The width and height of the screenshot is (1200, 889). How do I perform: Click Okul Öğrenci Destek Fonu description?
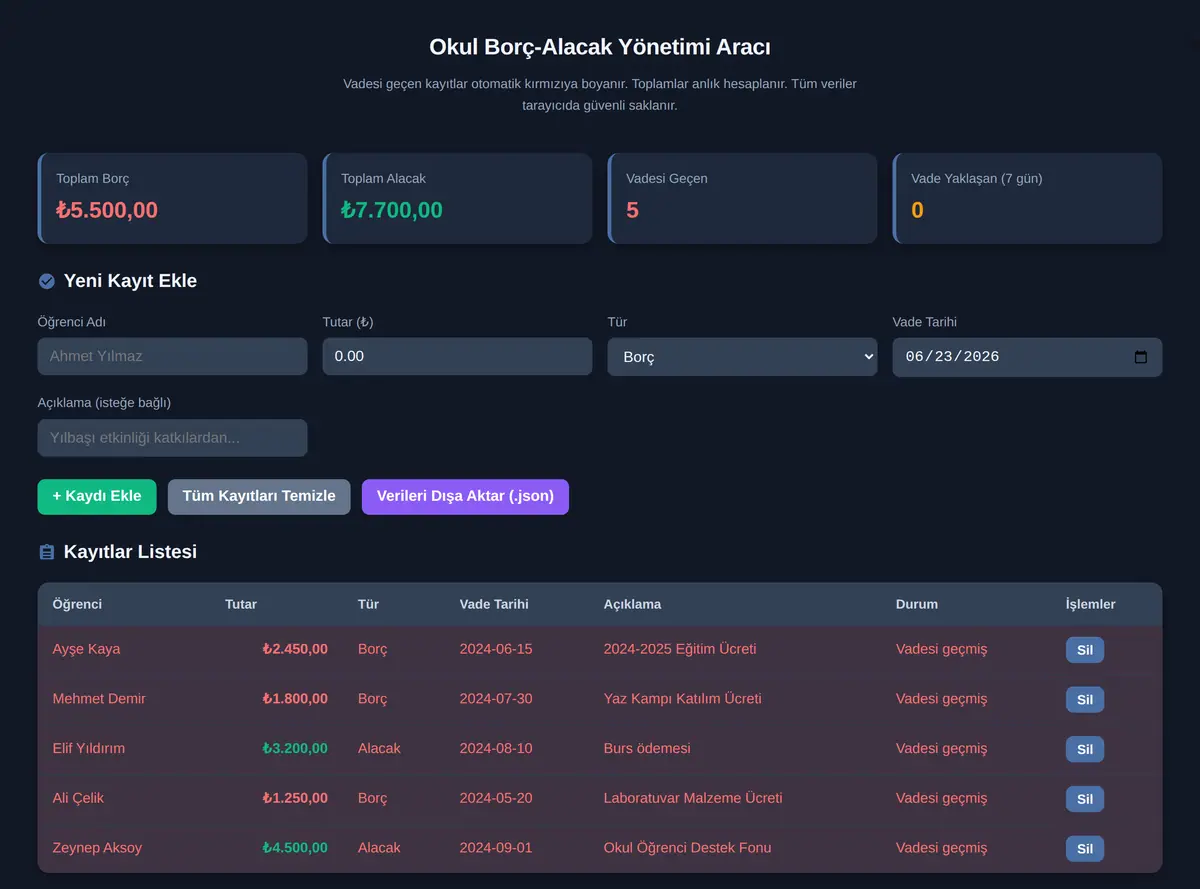[687, 848]
